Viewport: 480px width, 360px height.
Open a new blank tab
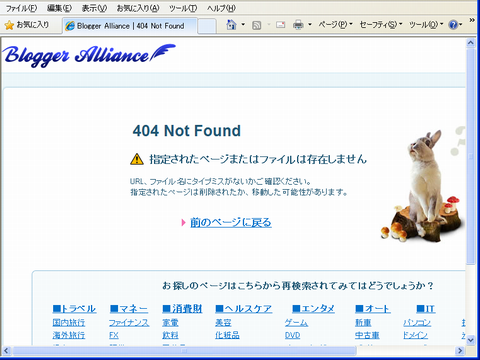coord(207,26)
